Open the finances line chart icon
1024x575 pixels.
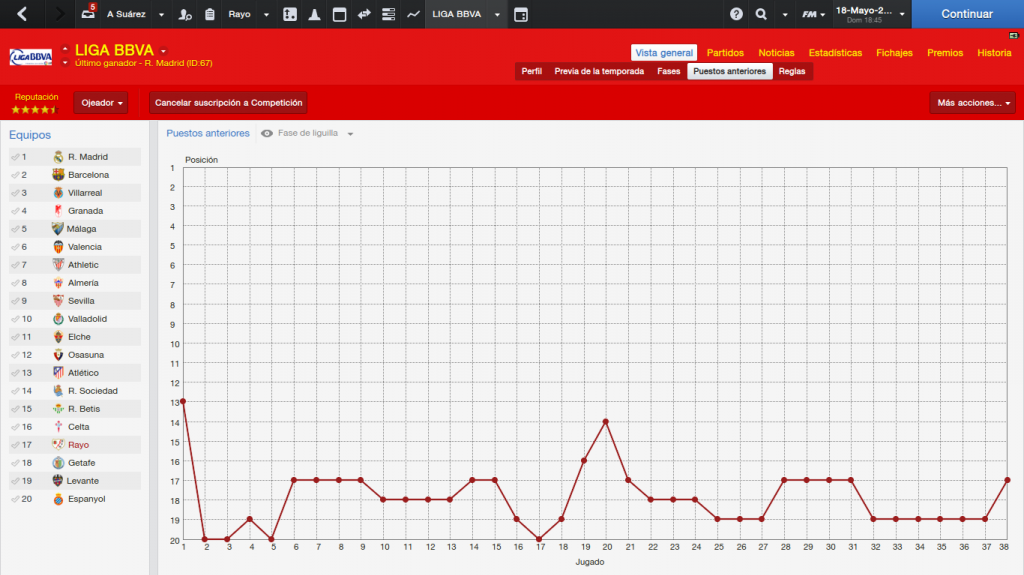pos(413,14)
